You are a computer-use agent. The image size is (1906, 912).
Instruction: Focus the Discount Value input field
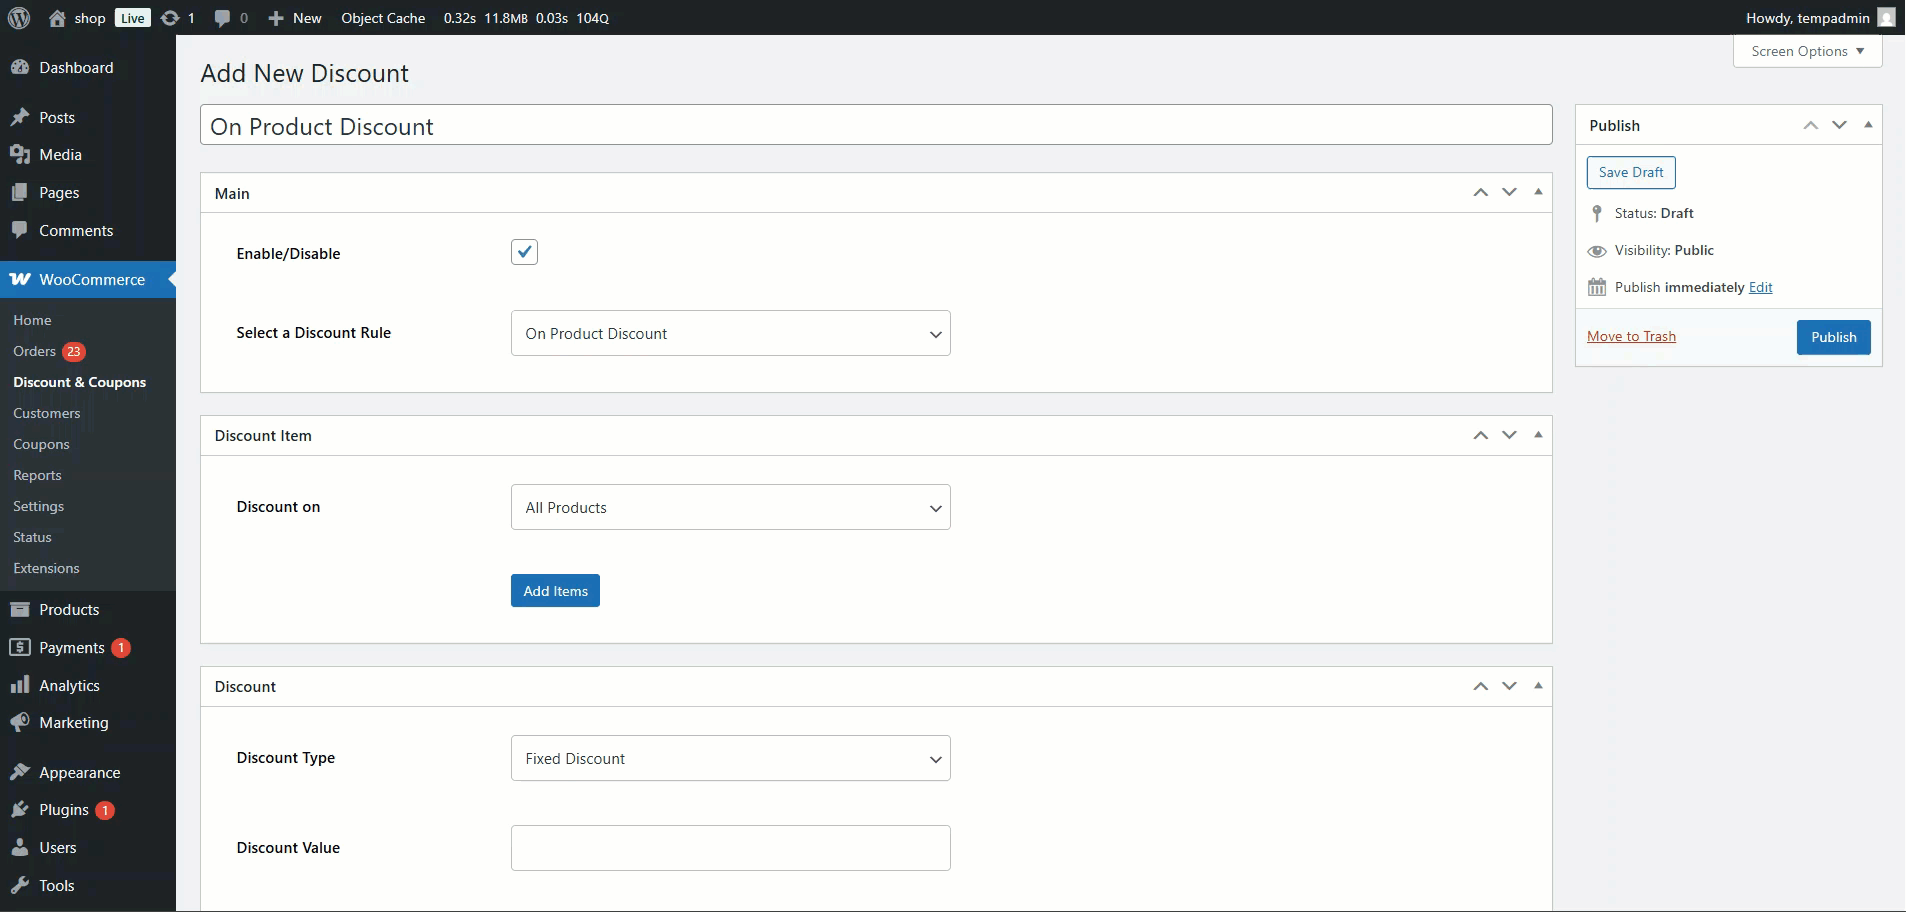coord(730,848)
